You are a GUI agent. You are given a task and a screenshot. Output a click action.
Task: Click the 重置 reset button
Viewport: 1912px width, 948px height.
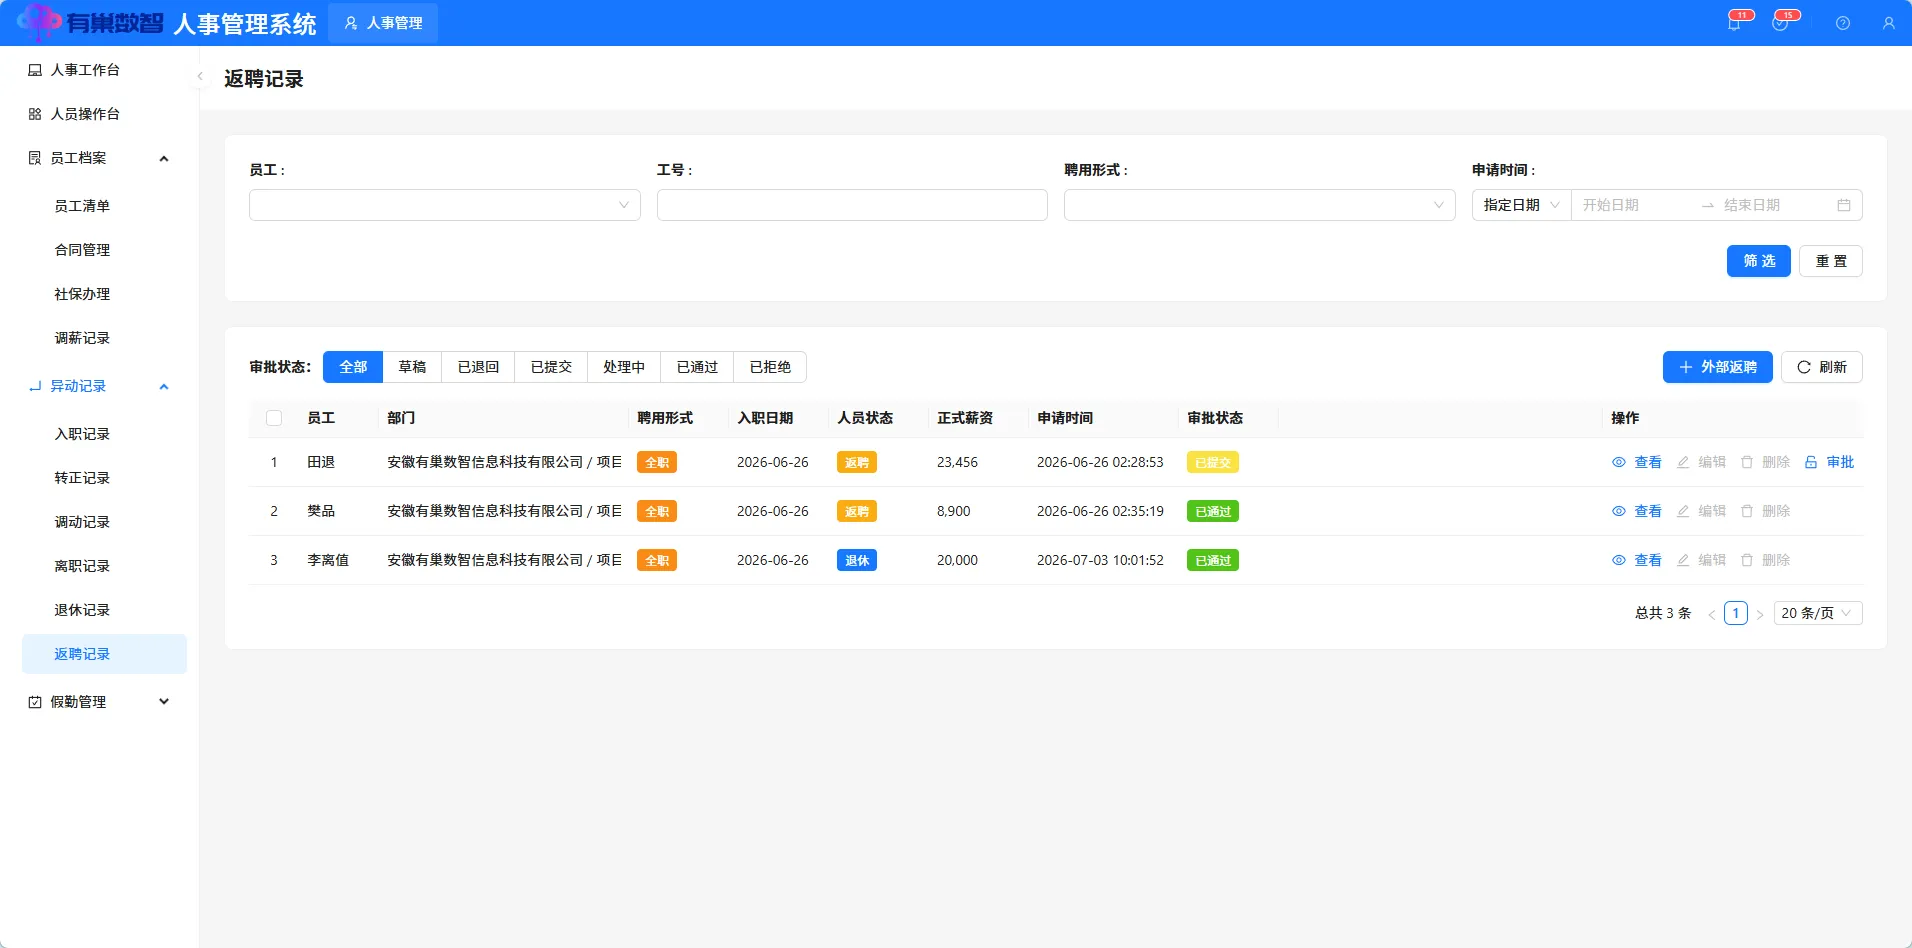point(1831,261)
